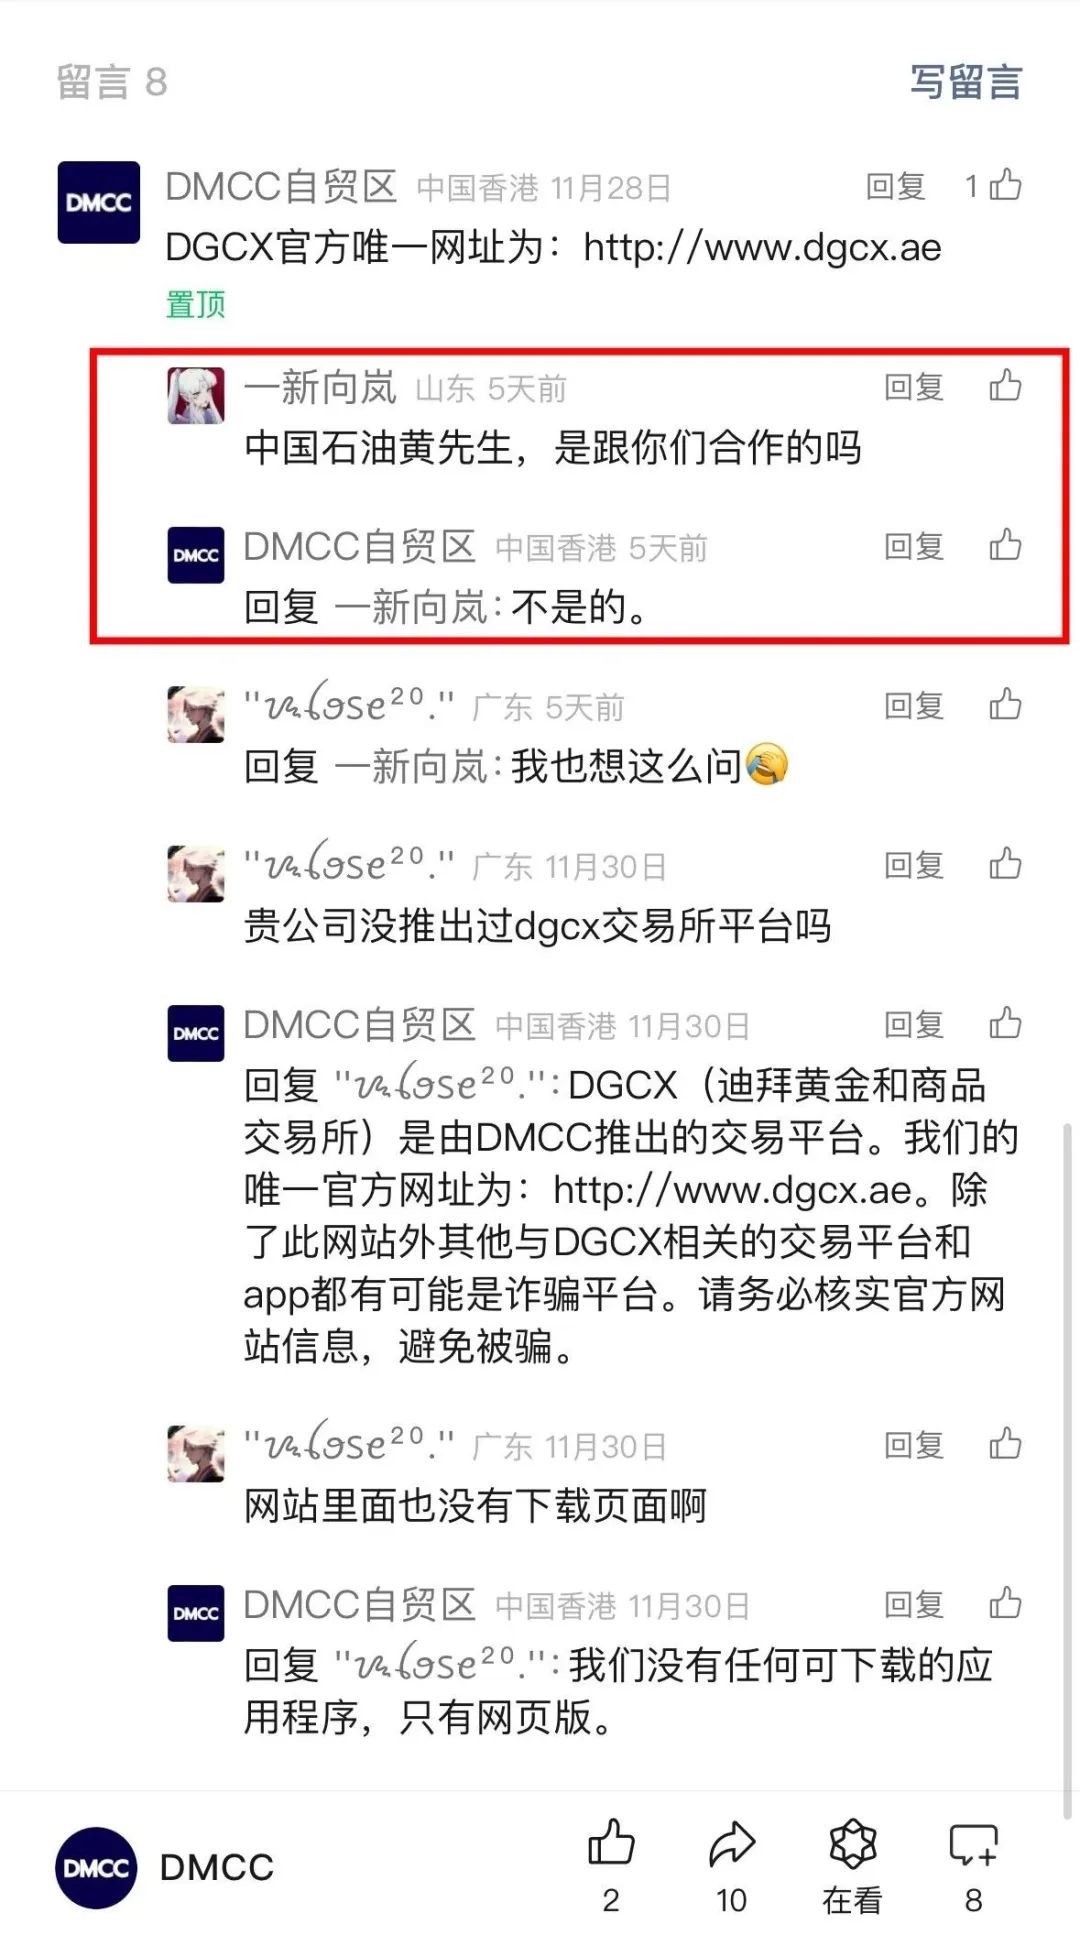Viewport: 1080px width, 1935px height.
Task: Reply to the DMCC comment 只有网页版
Action: click(914, 1604)
